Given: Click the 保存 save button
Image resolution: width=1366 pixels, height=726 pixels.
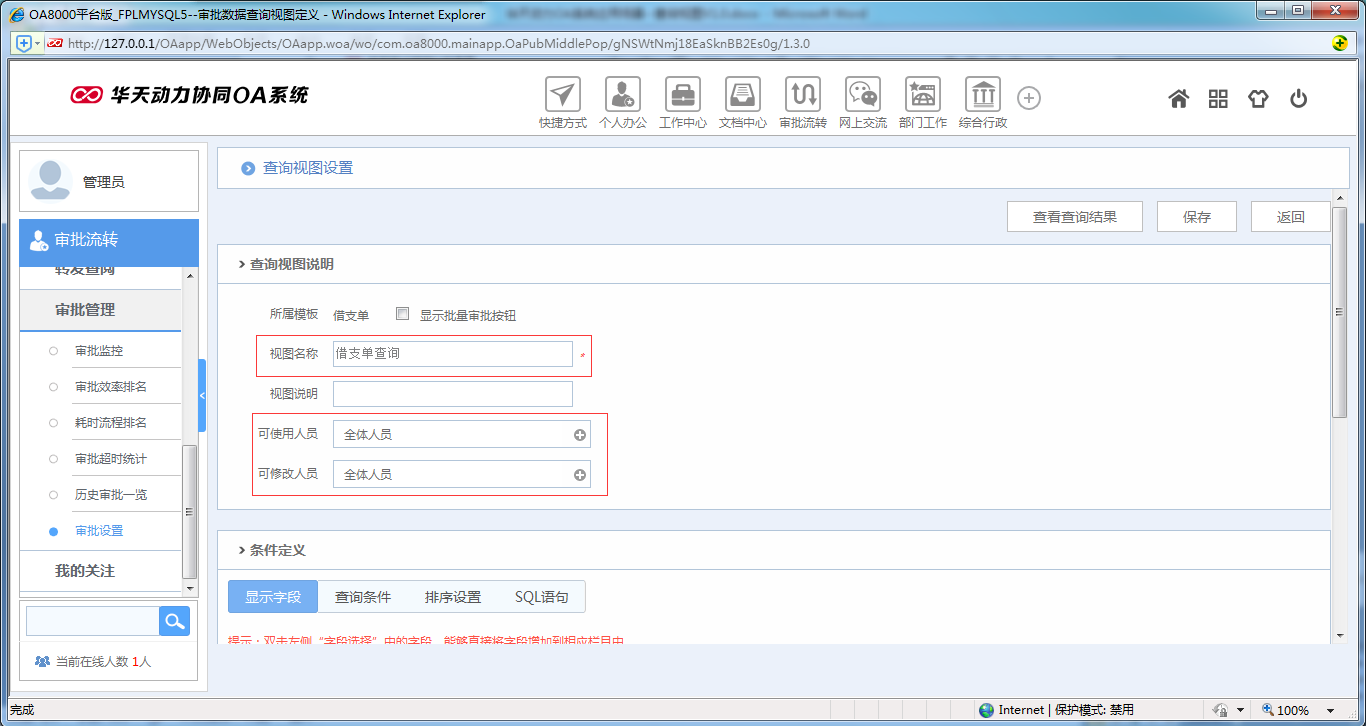Looking at the screenshot, I should (1196, 216).
